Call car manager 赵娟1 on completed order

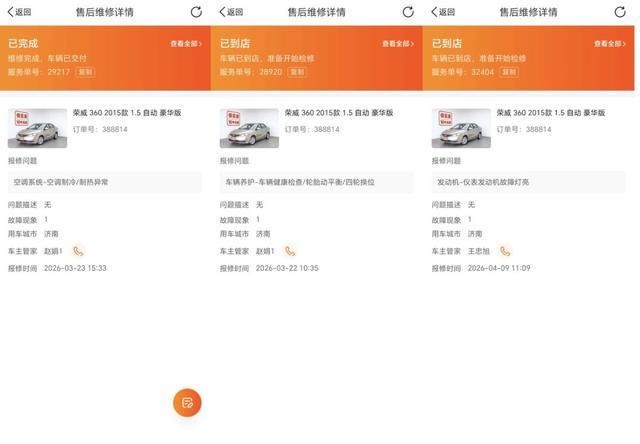pos(78,251)
